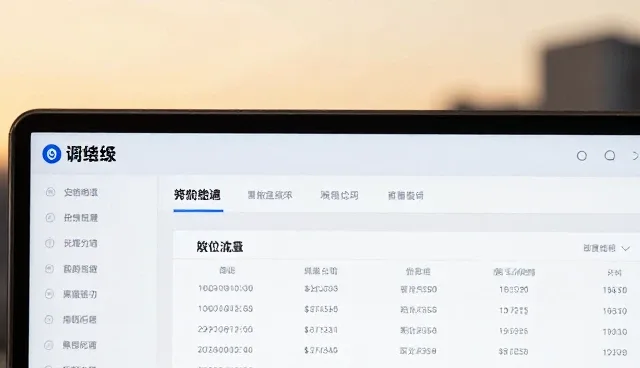Switch to the third tab
This screenshot has width=640, height=368.
339,195
